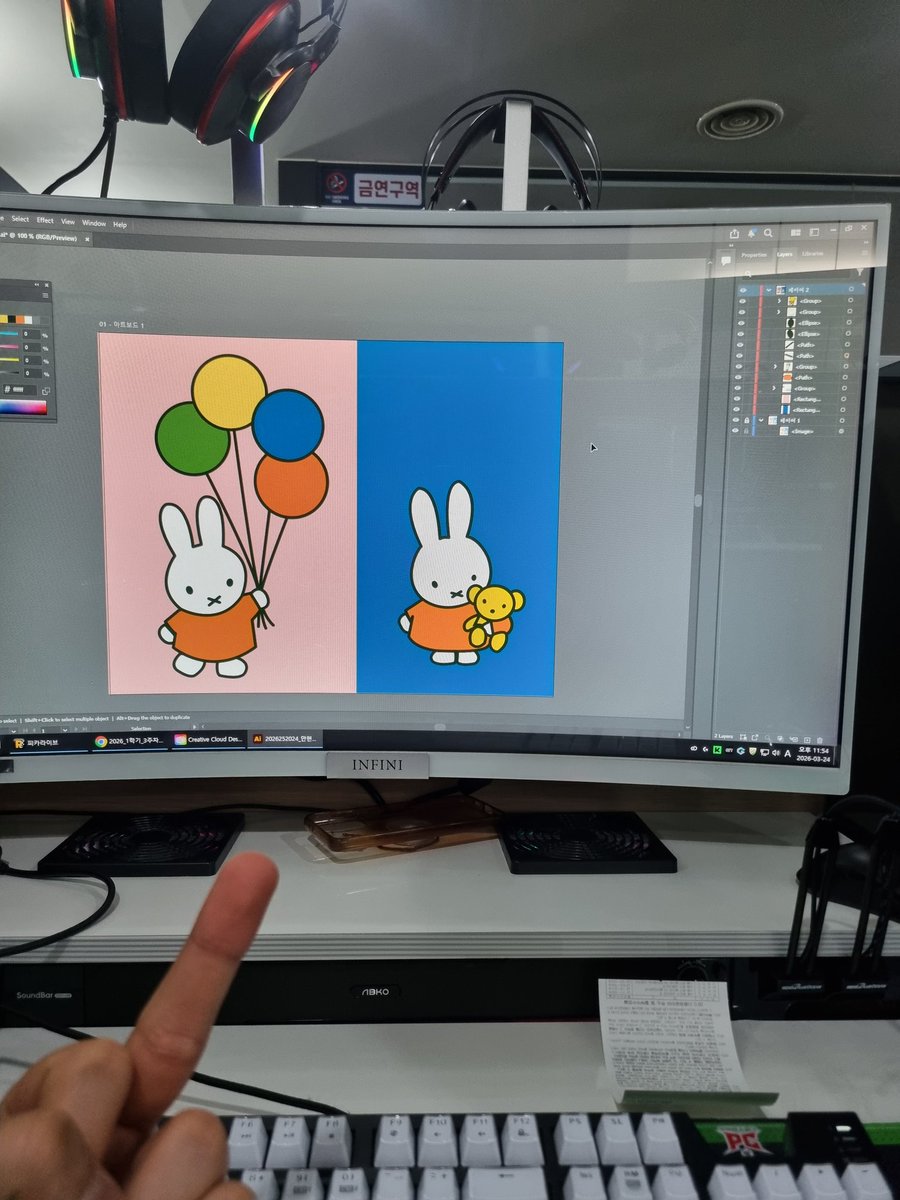Open the taskbar clock showing 11:54
This screenshot has width=900, height=1200.
pyautogui.click(x=814, y=754)
